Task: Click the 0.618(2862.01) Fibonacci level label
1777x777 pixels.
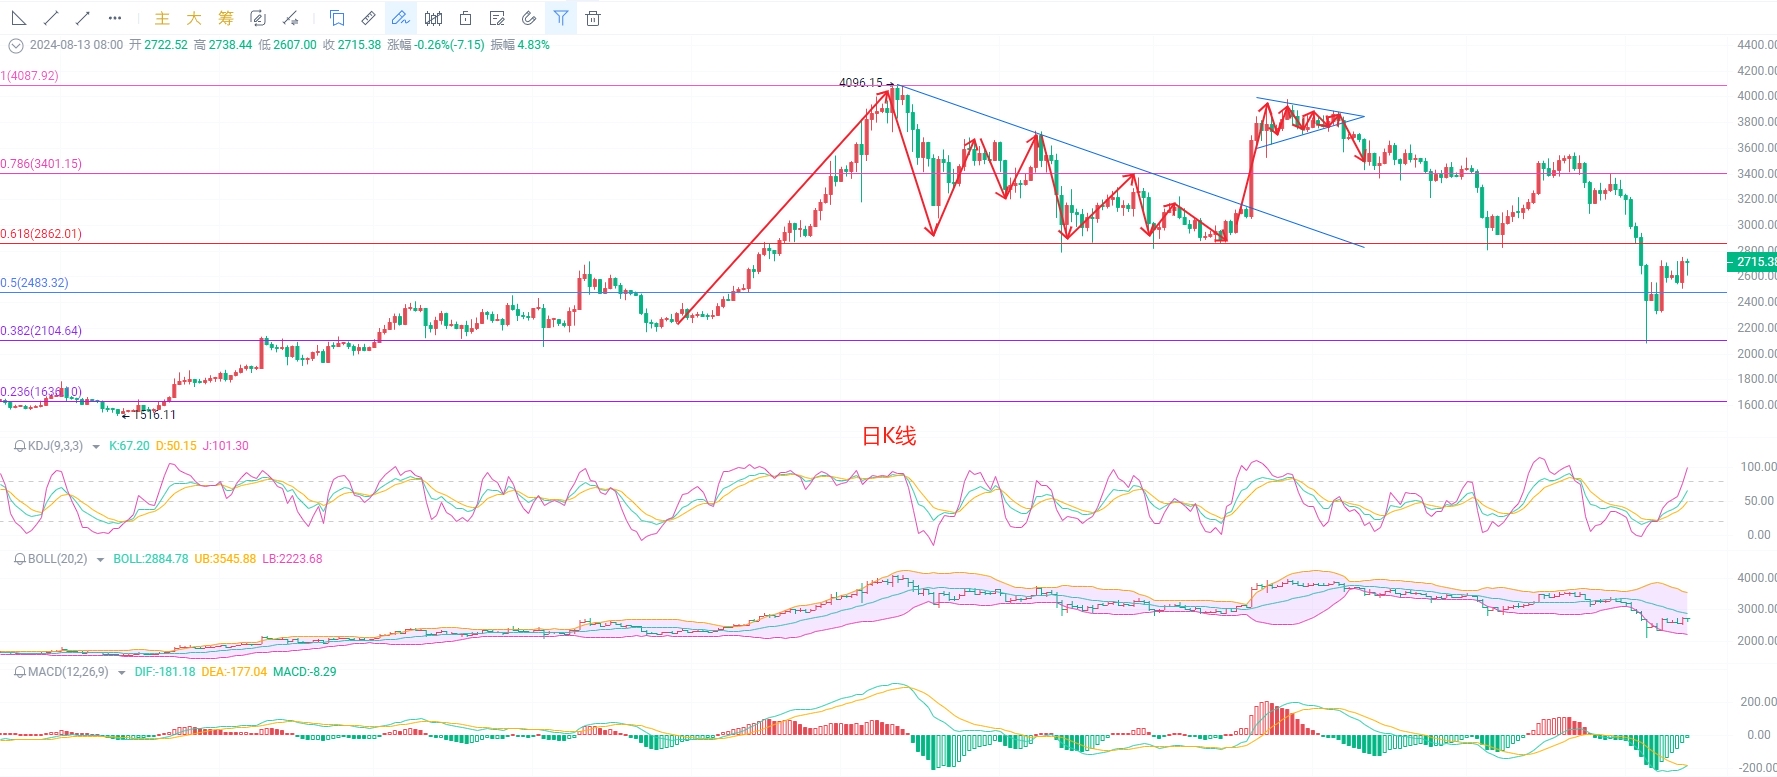Action: 41,234
